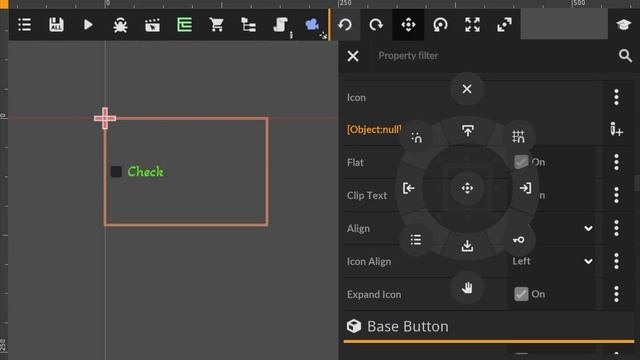This screenshot has height=360, width=640.
Task: Open the list menu icon in toolbar
Action: 24,25
